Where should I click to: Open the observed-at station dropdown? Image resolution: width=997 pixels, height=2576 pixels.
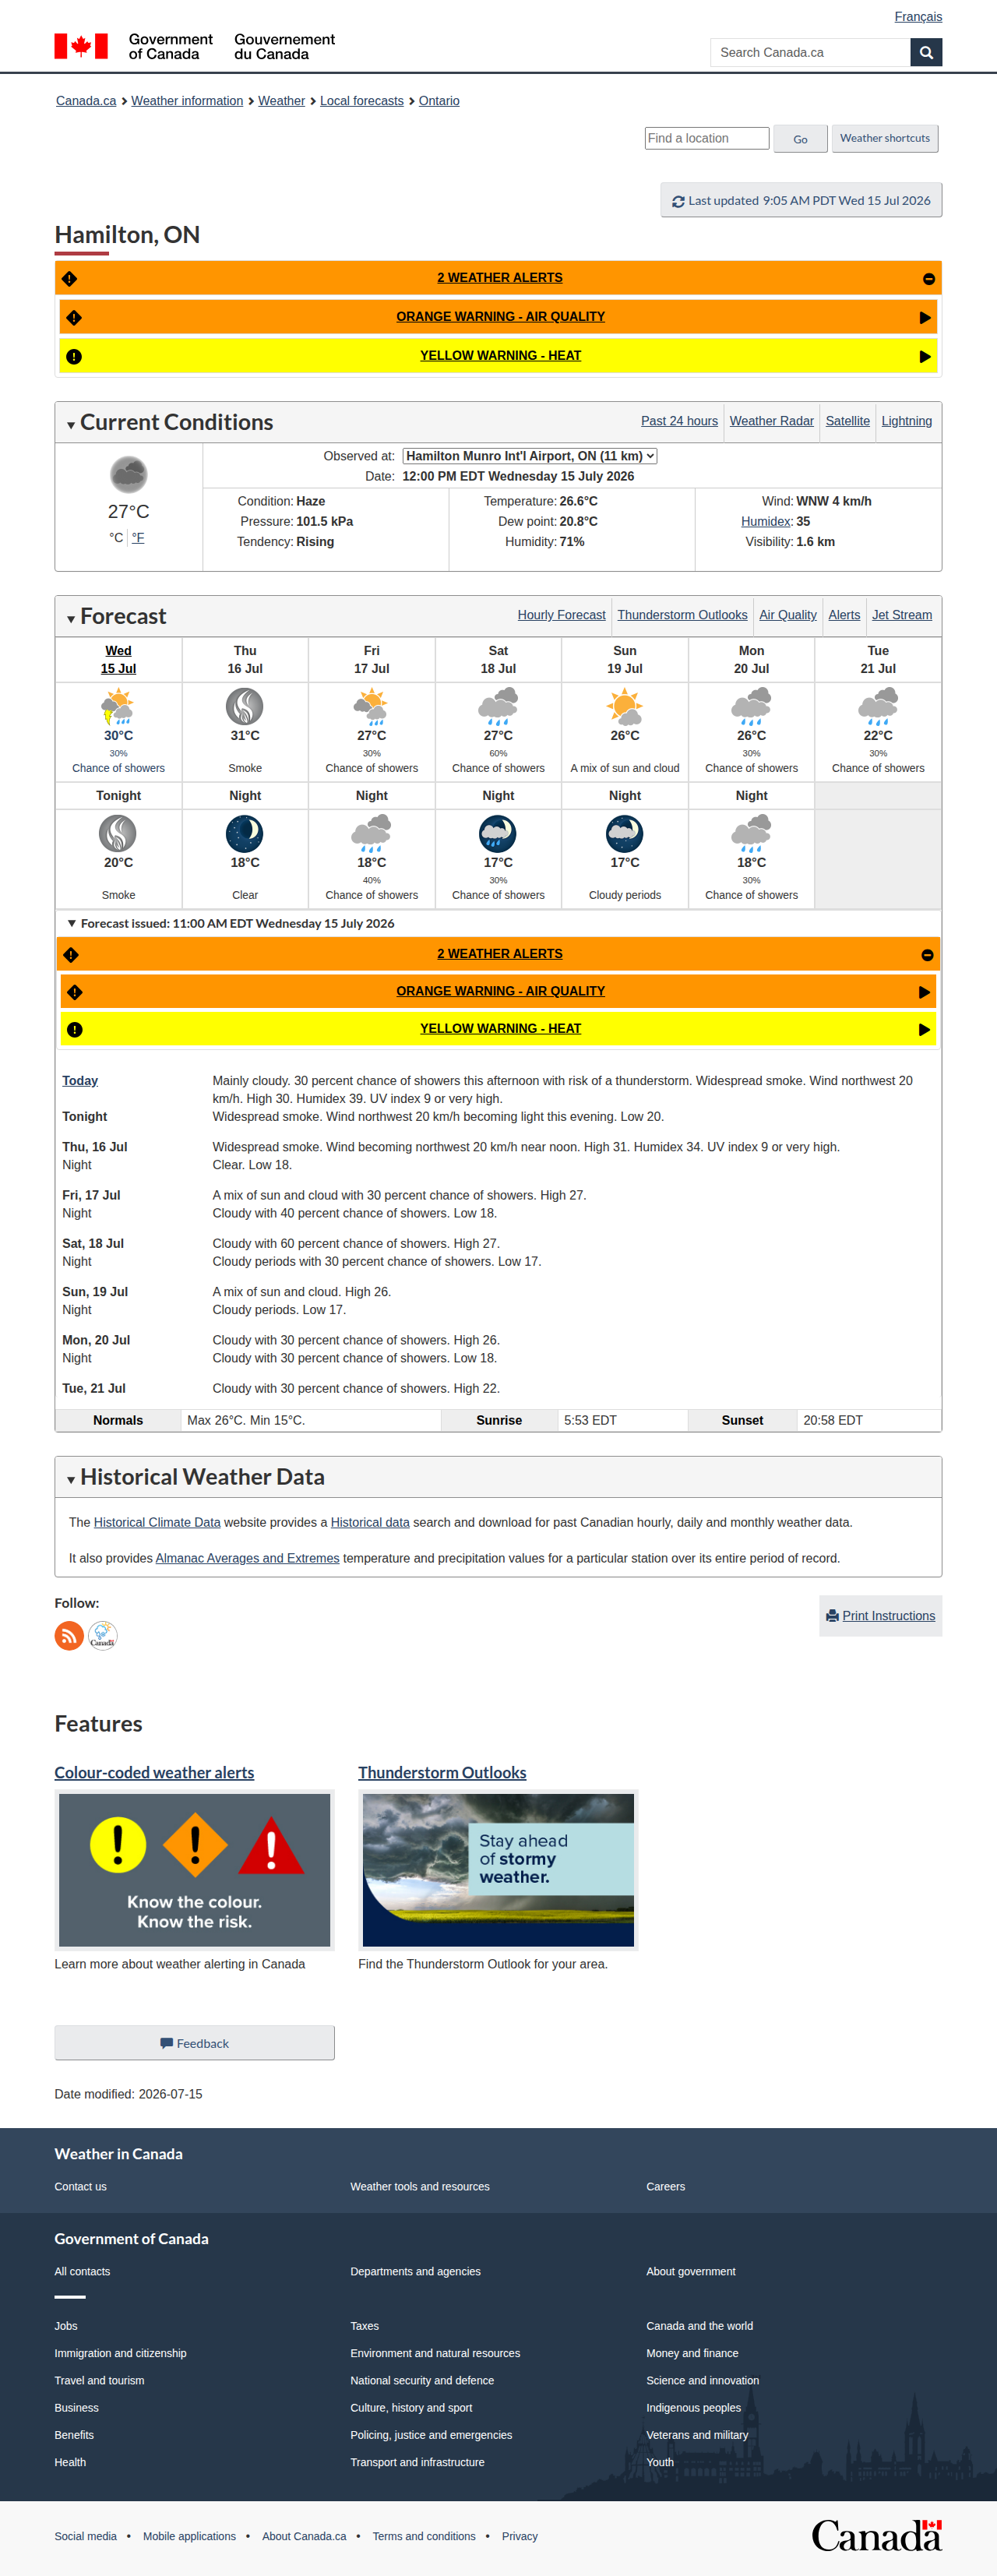click(530, 456)
